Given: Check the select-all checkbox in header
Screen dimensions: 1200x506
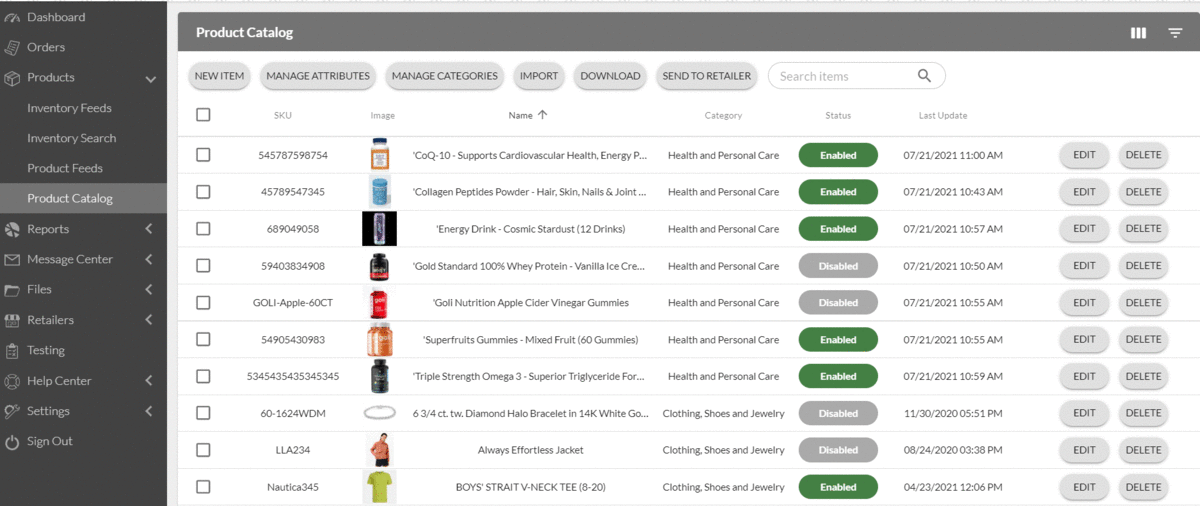Looking at the screenshot, I should click(203, 115).
